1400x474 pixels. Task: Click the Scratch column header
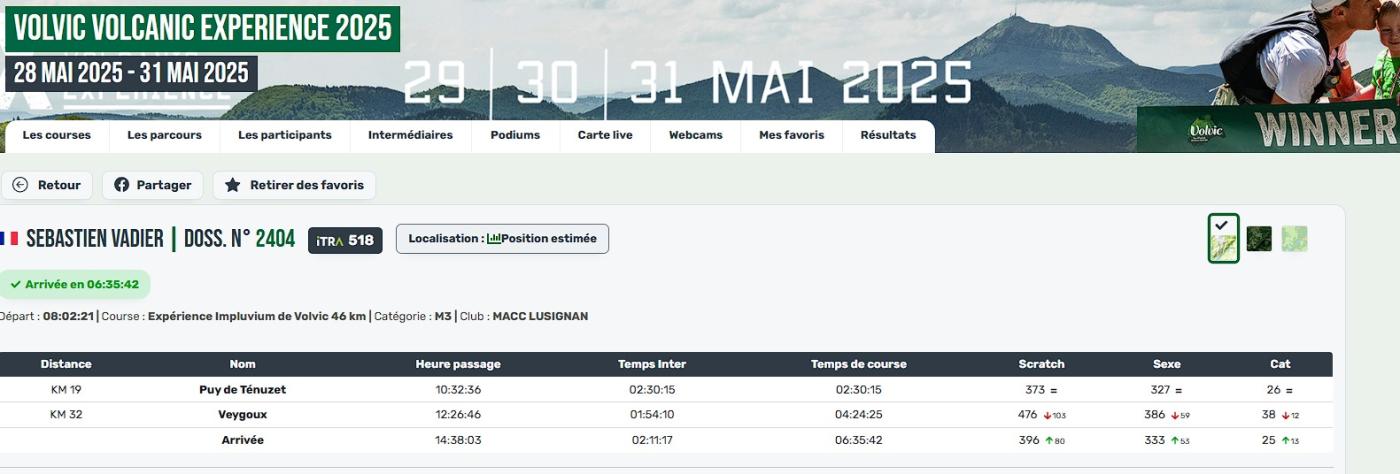(x=1041, y=364)
